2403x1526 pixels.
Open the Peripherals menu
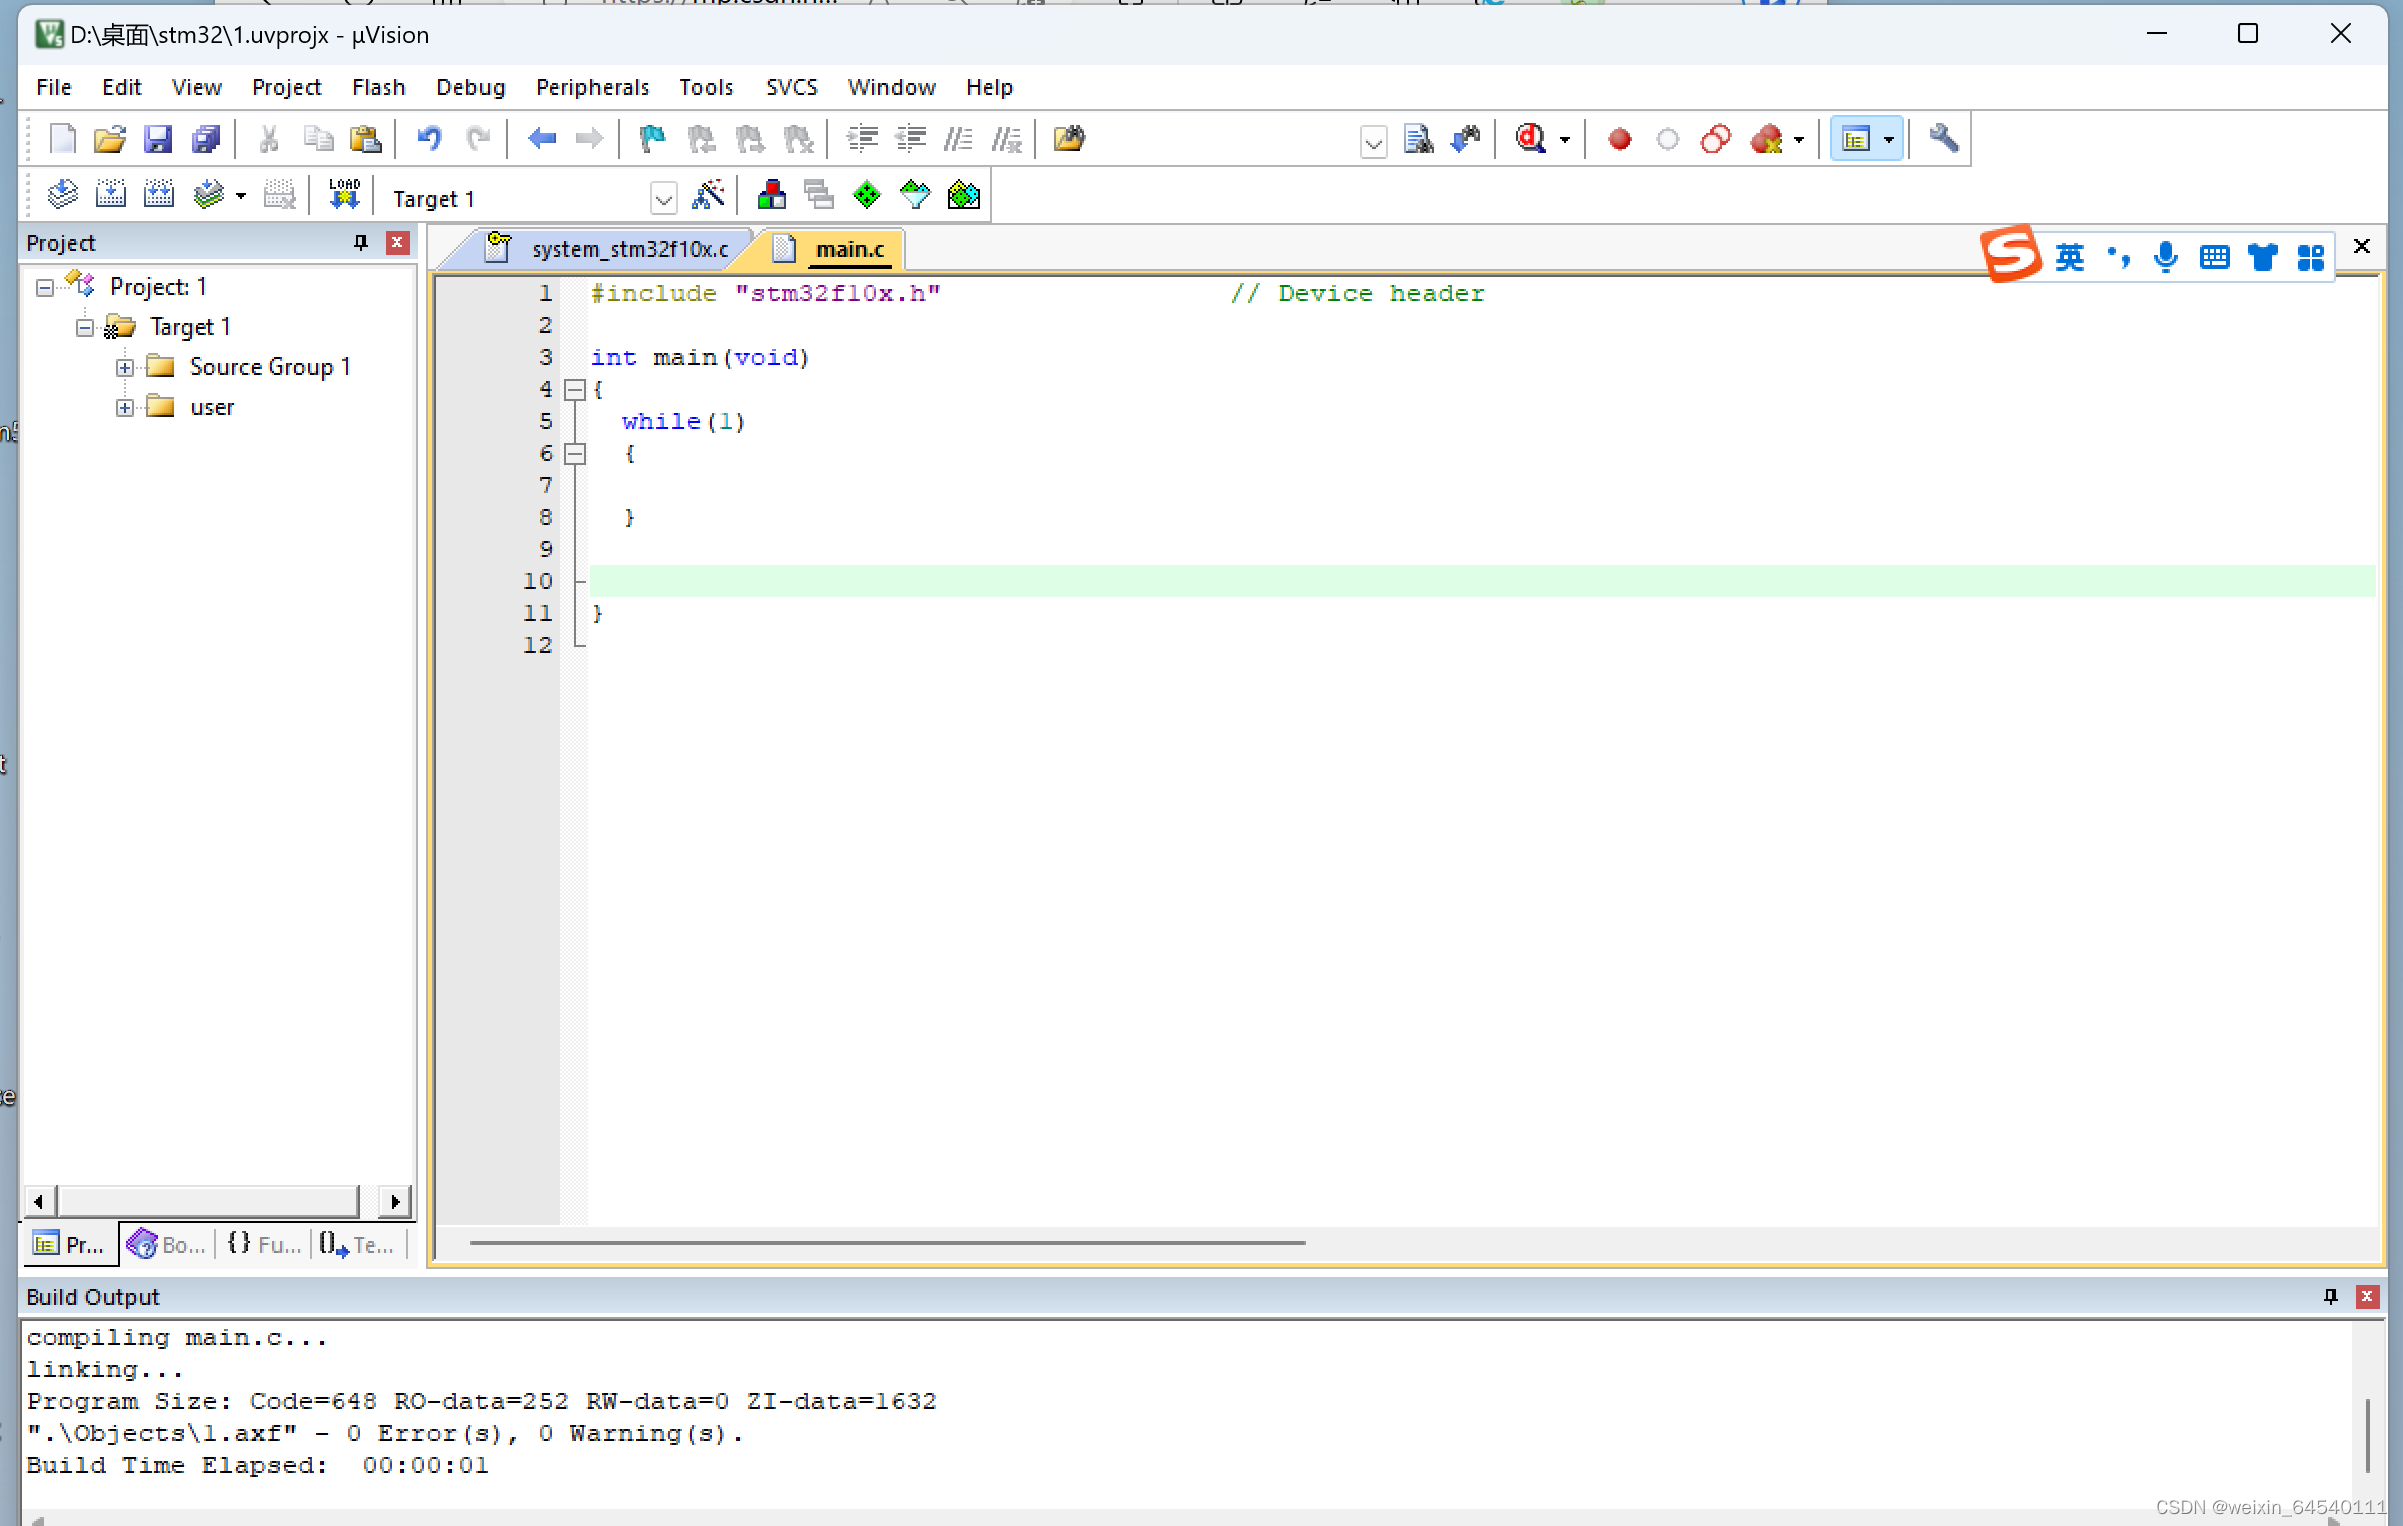click(x=592, y=87)
